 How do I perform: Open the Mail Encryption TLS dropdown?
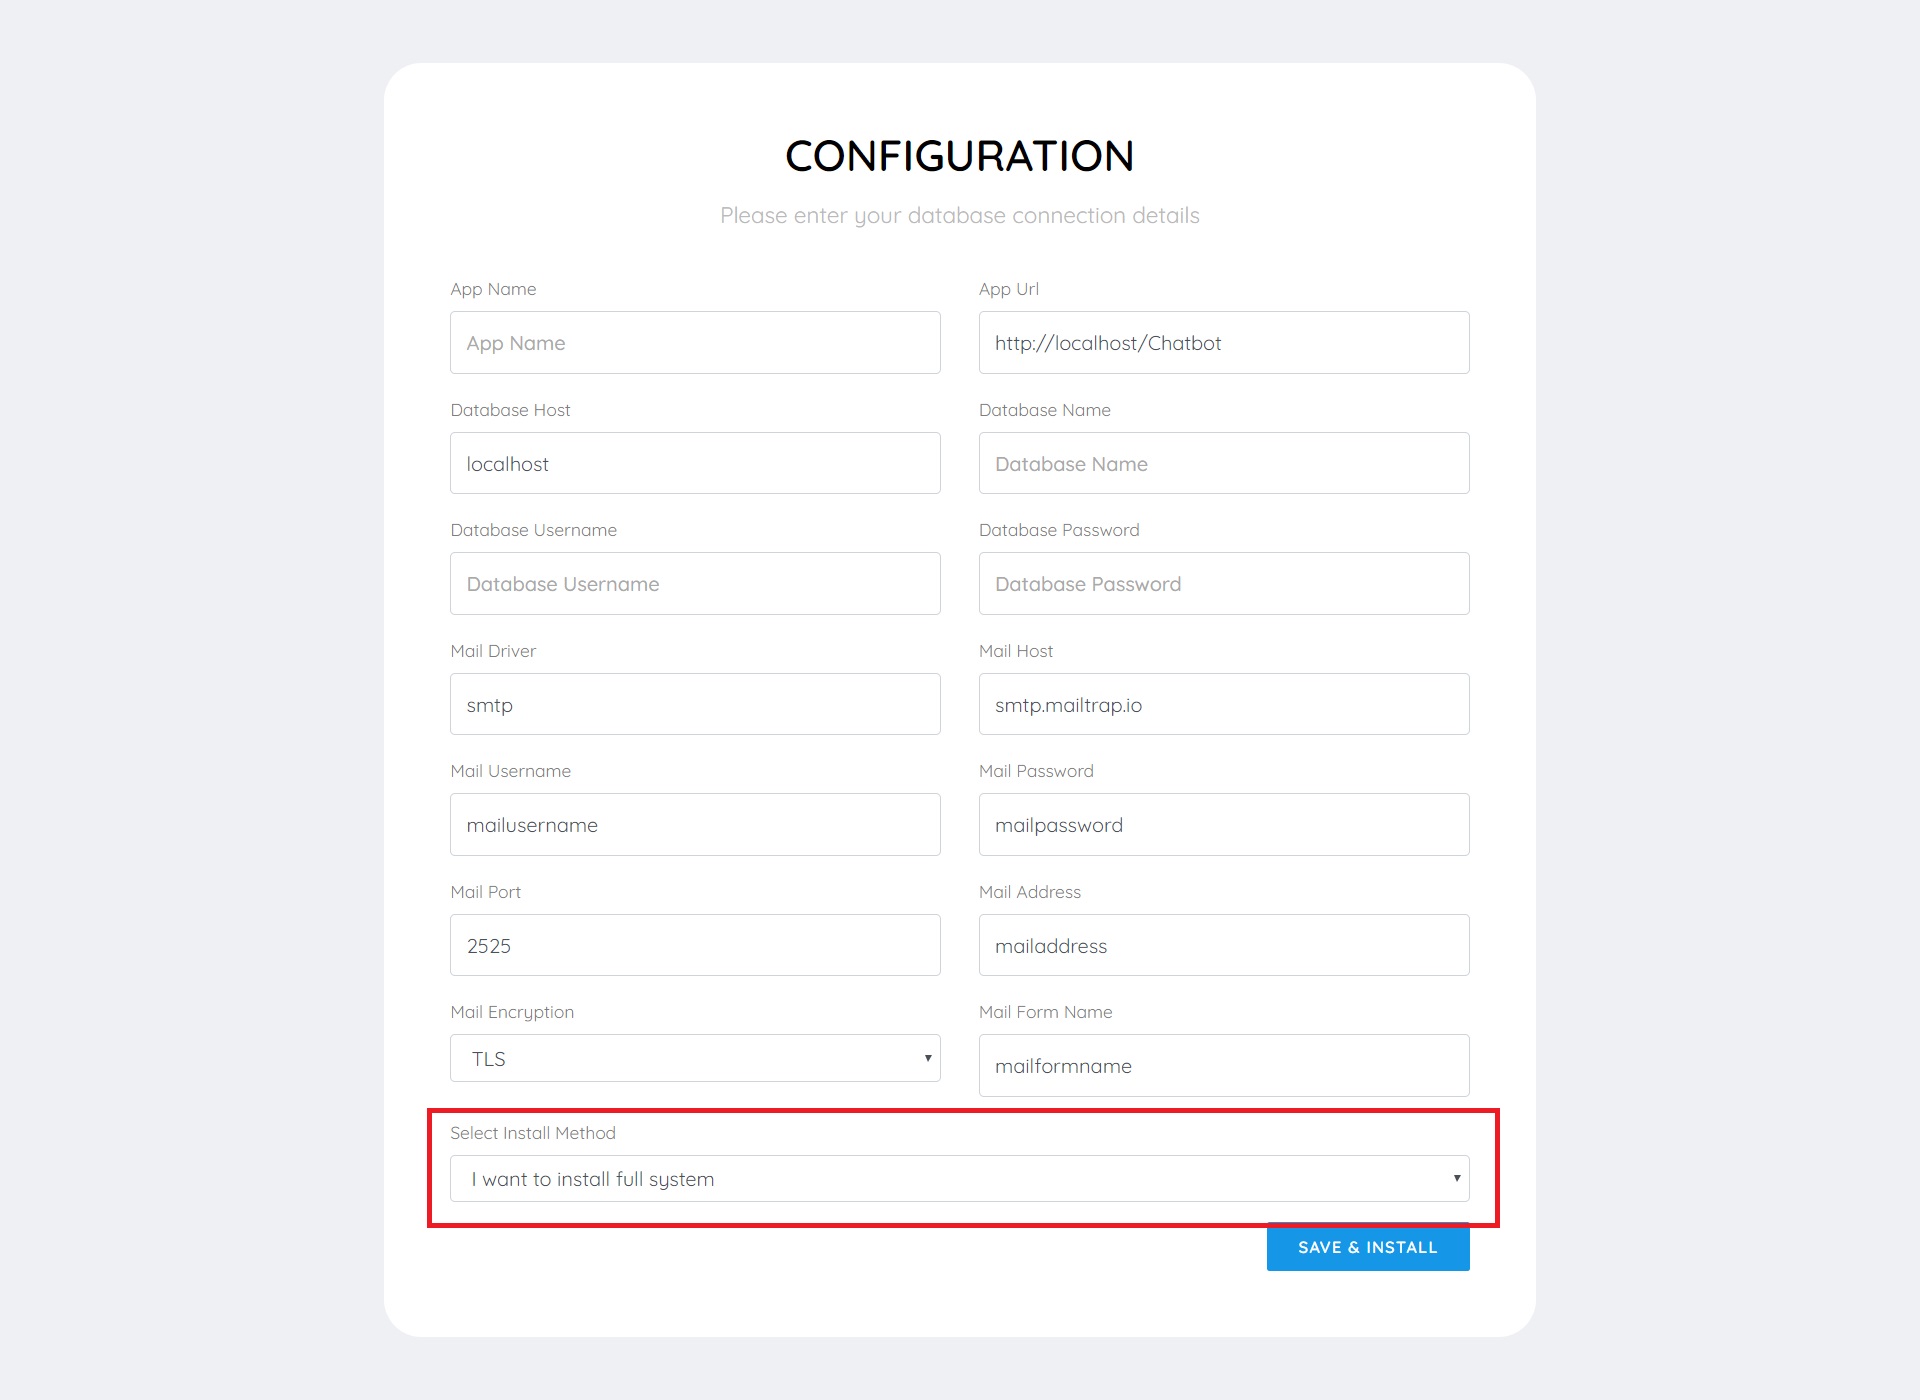click(695, 1058)
